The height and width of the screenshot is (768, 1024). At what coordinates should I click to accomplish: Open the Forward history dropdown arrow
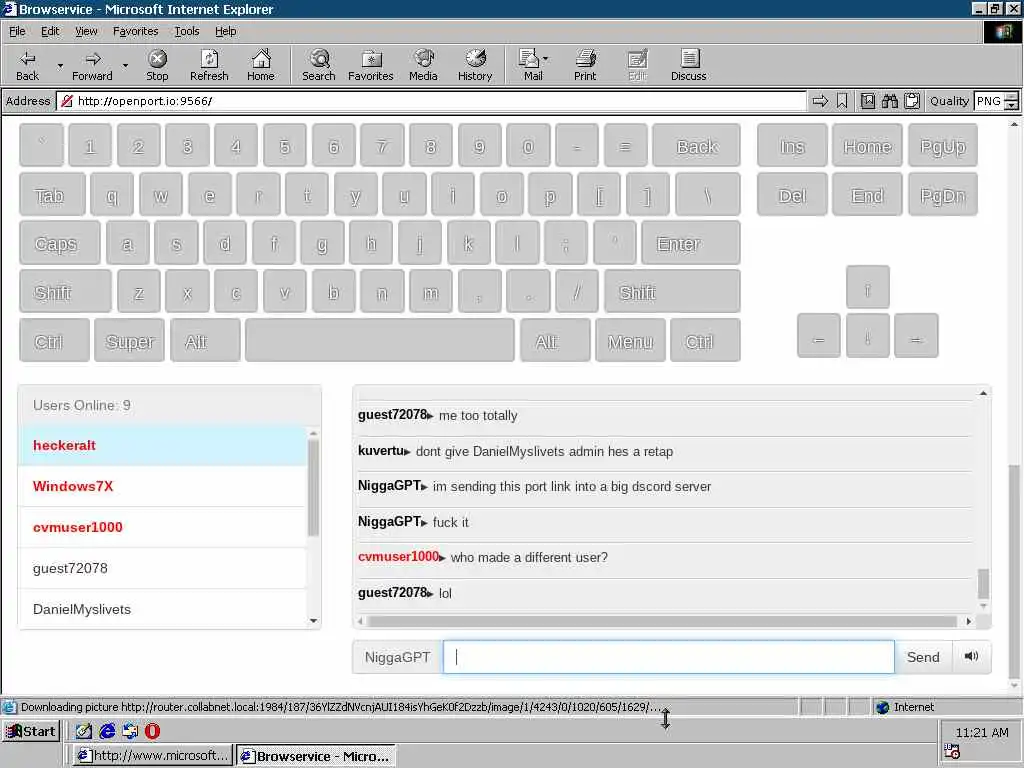click(x=125, y=66)
